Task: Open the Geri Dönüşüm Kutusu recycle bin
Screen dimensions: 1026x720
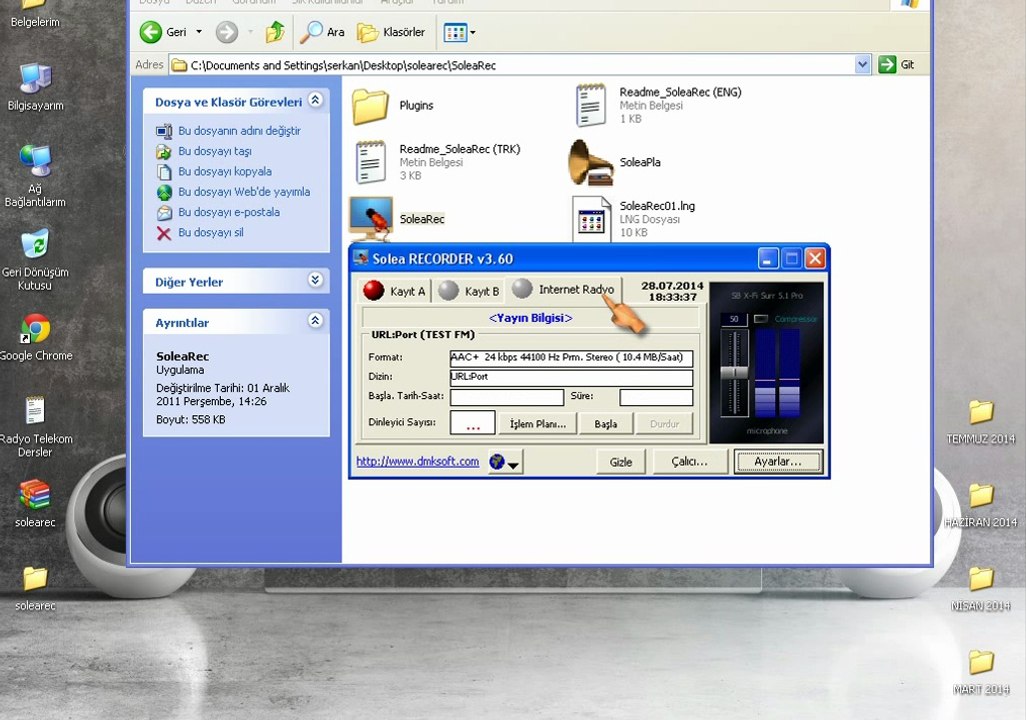Action: (x=35, y=260)
